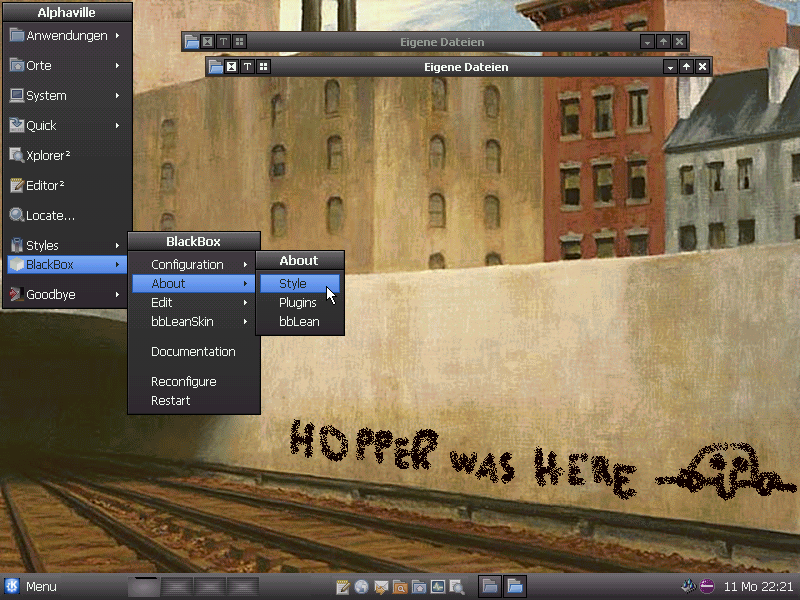The width and height of the screenshot is (800, 600).
Task: Choose the Locate... entry
Action: (67, 216)
